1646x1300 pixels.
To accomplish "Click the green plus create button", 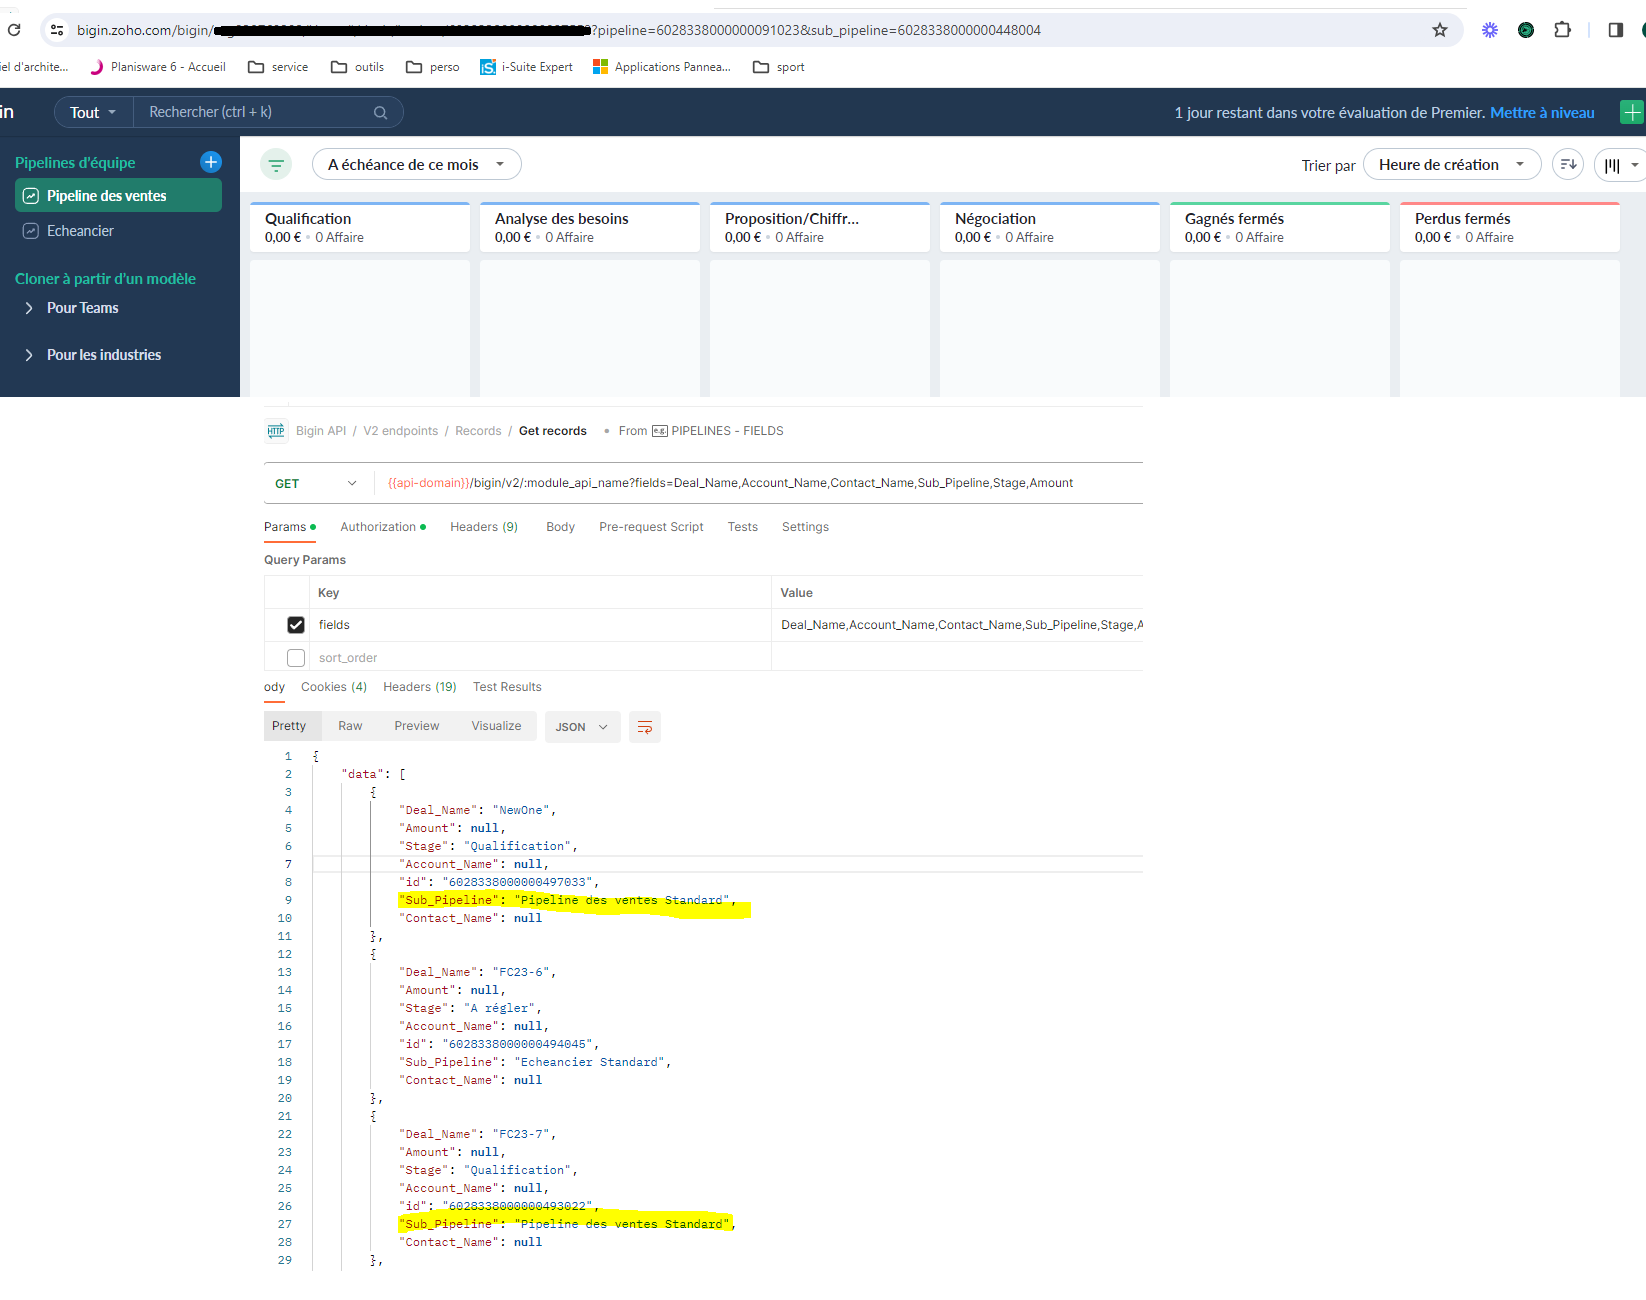I will pyautogui.click(x=1632, y=112).
